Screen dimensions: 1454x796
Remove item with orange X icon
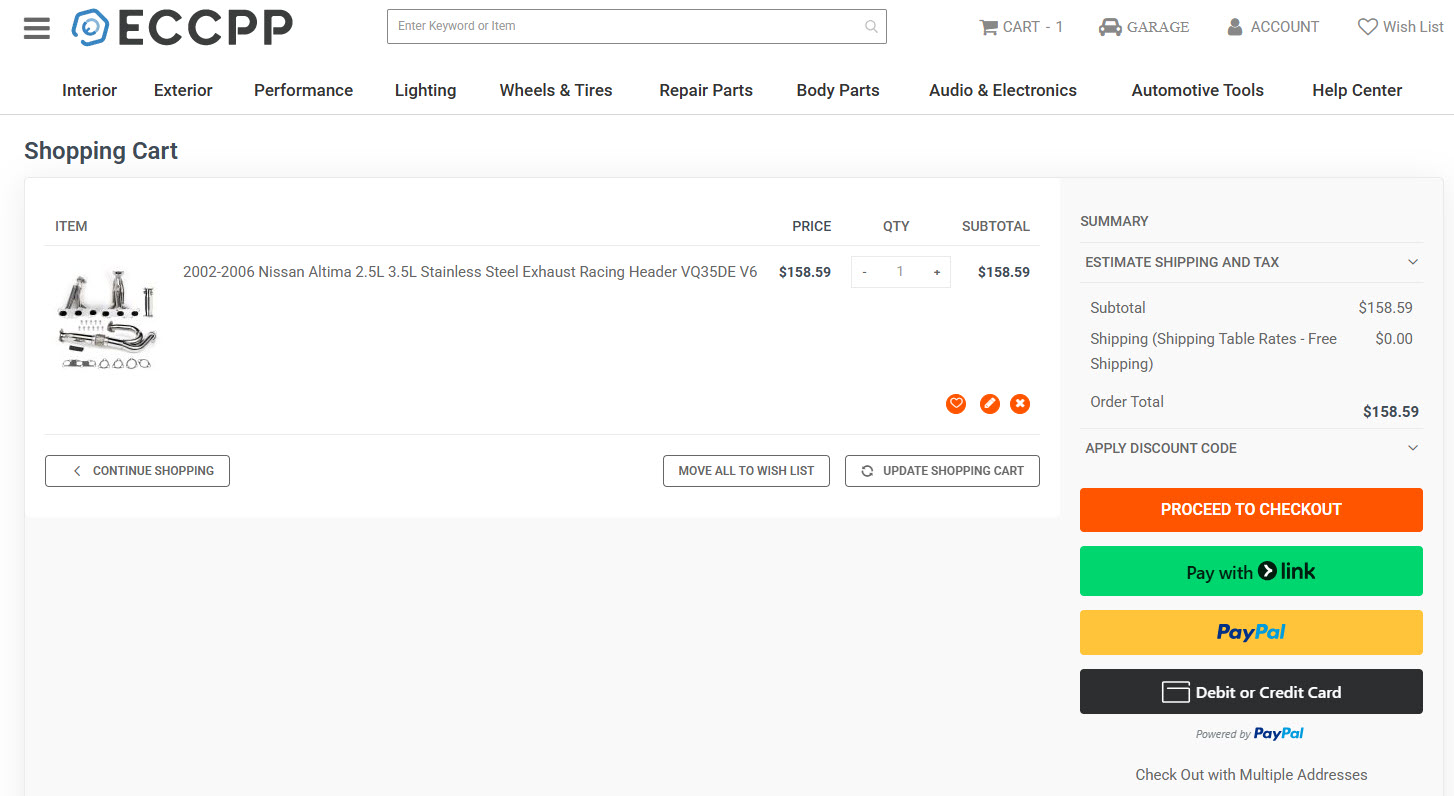pos(1020,404)
